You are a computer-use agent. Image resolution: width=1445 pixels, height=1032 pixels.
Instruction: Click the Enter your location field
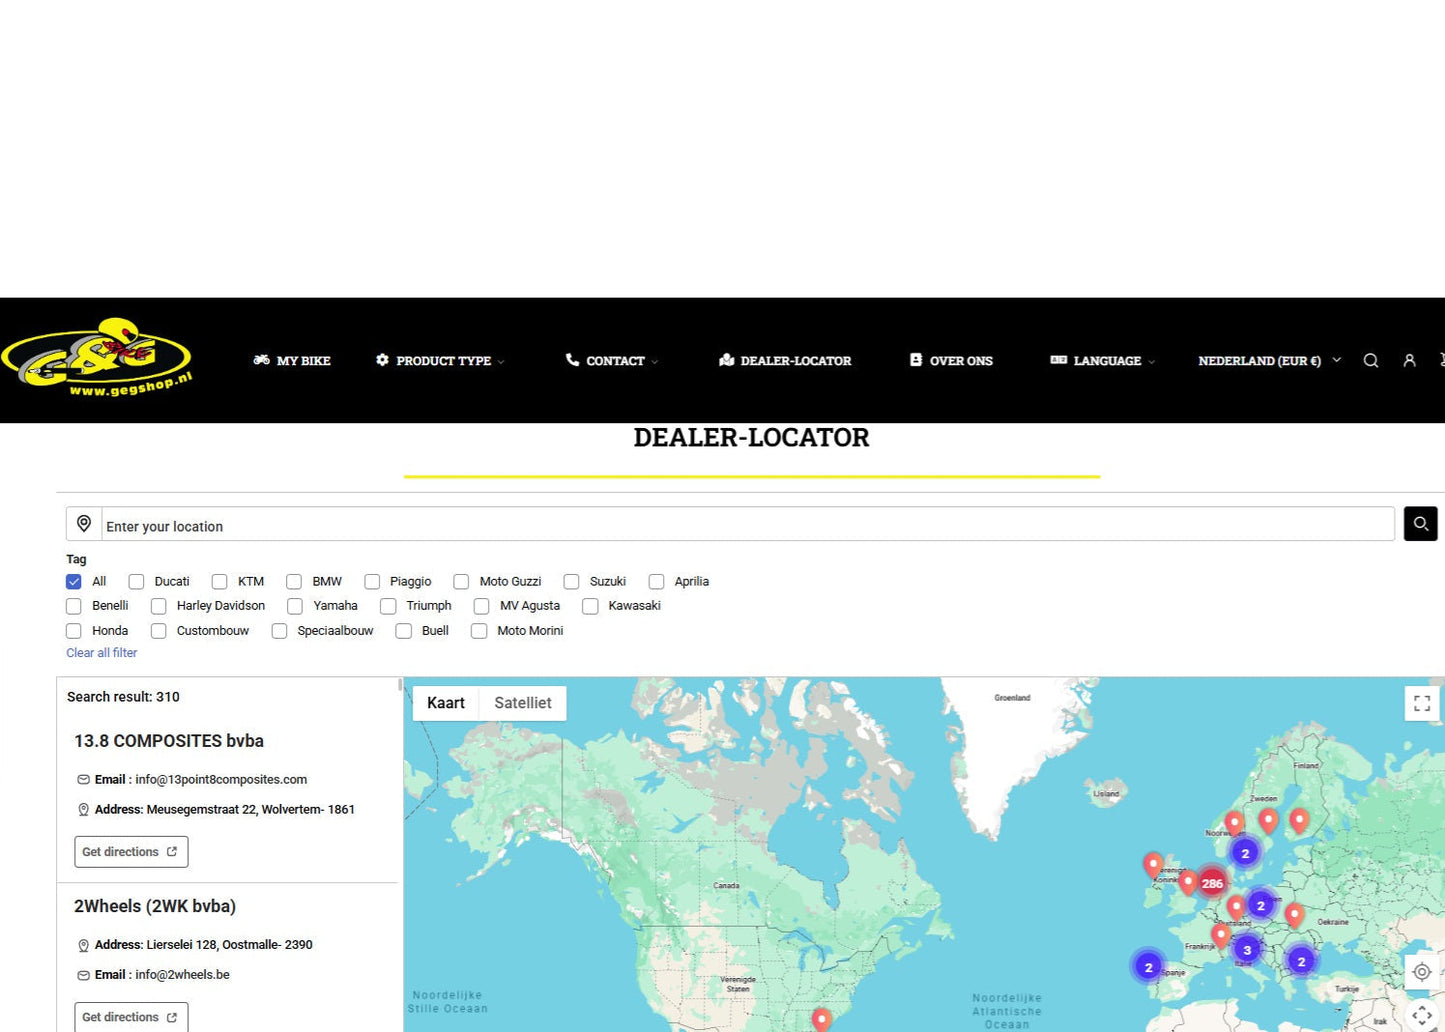[x=747, y=526]
